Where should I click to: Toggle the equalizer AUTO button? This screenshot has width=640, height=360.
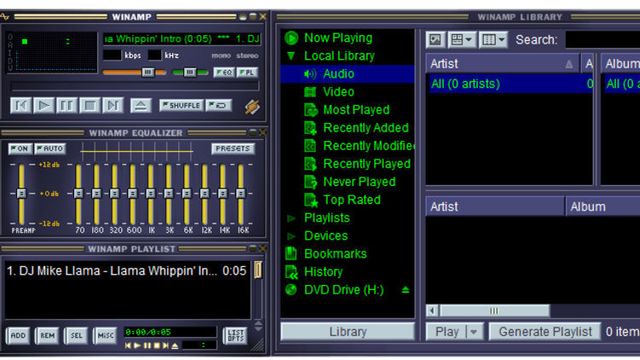pos(50,149)
